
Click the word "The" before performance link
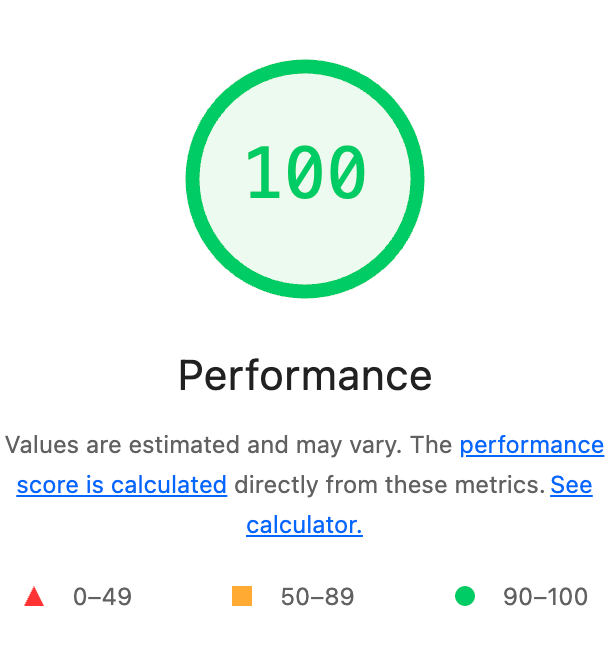[x=430, y=445]
